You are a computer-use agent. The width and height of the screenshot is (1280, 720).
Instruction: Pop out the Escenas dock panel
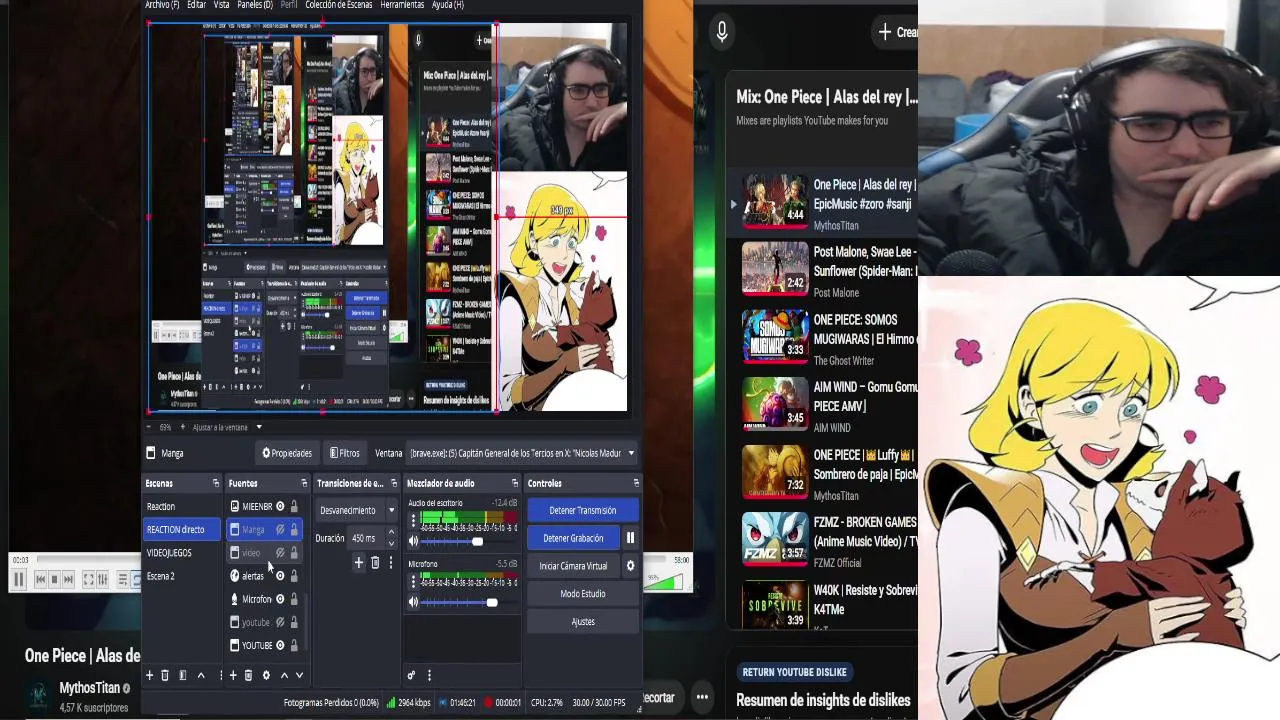pyautogui.click(x=215, y=483)
